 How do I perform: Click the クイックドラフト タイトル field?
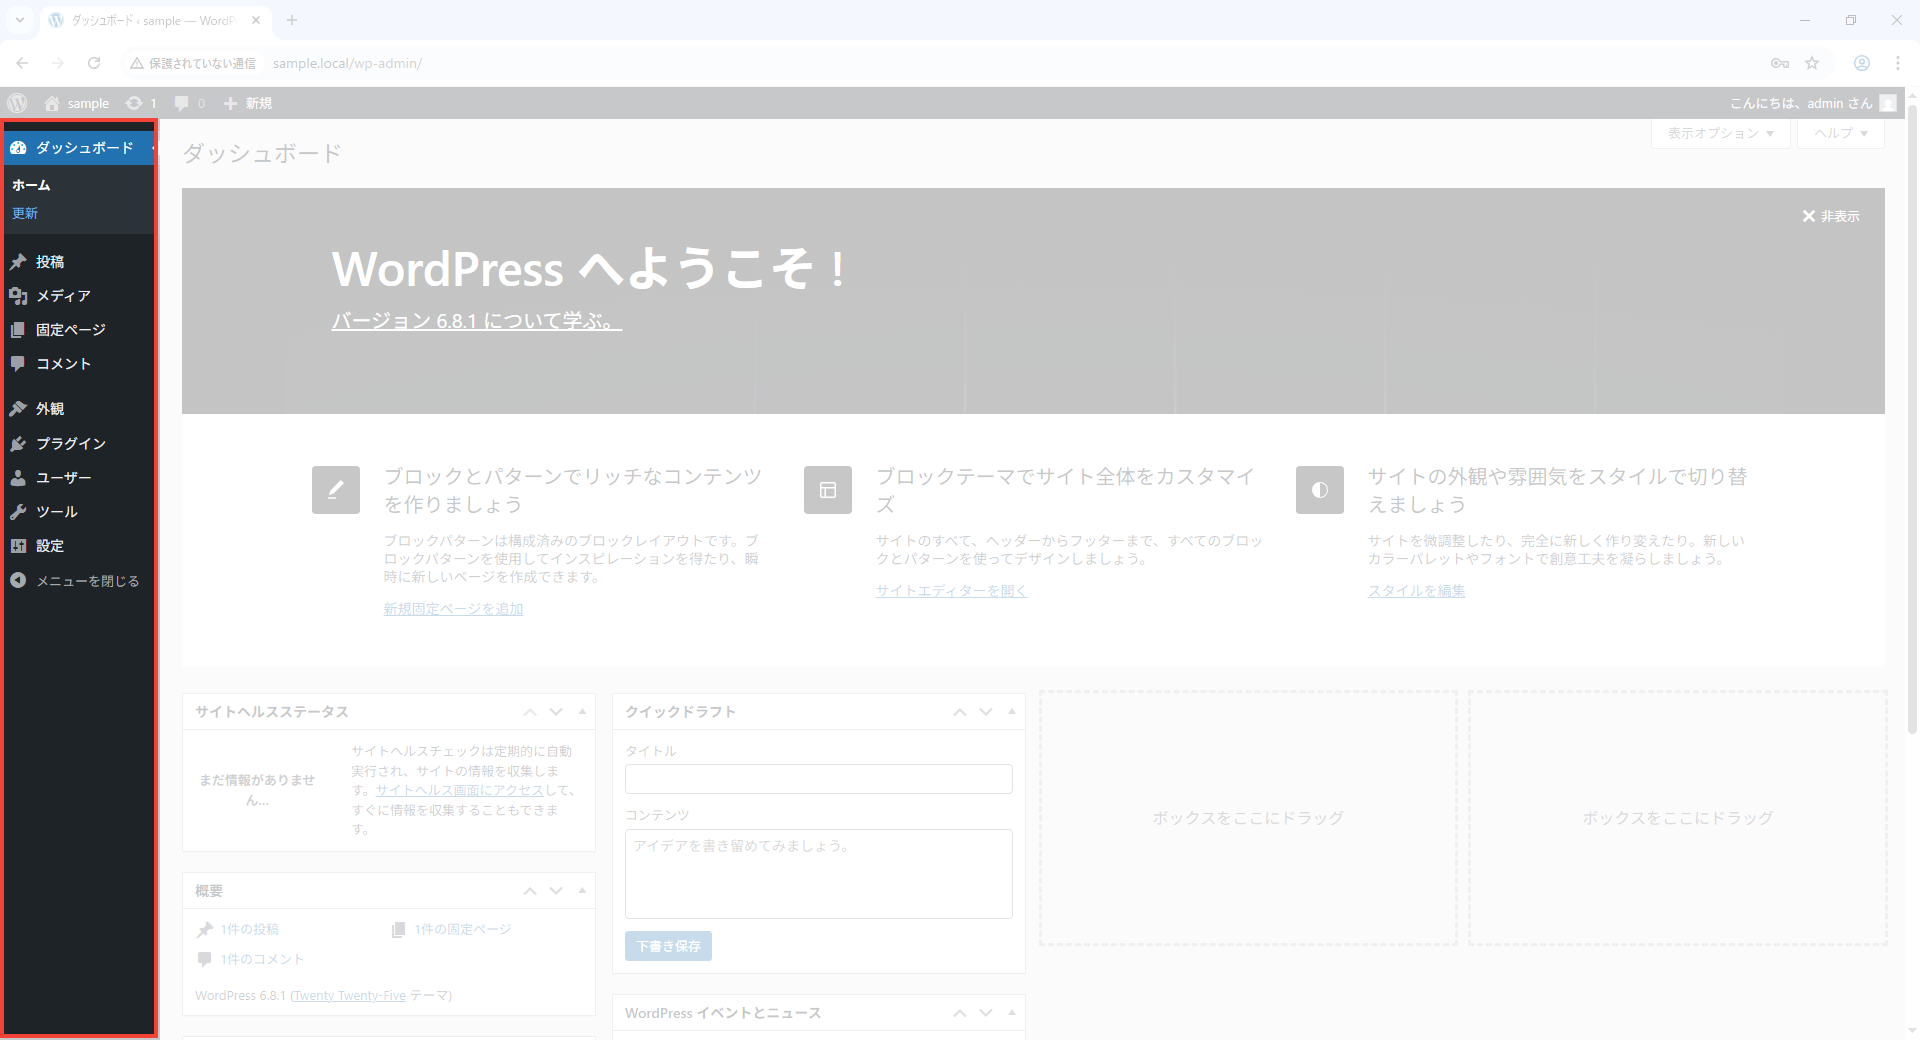(819, 779)
